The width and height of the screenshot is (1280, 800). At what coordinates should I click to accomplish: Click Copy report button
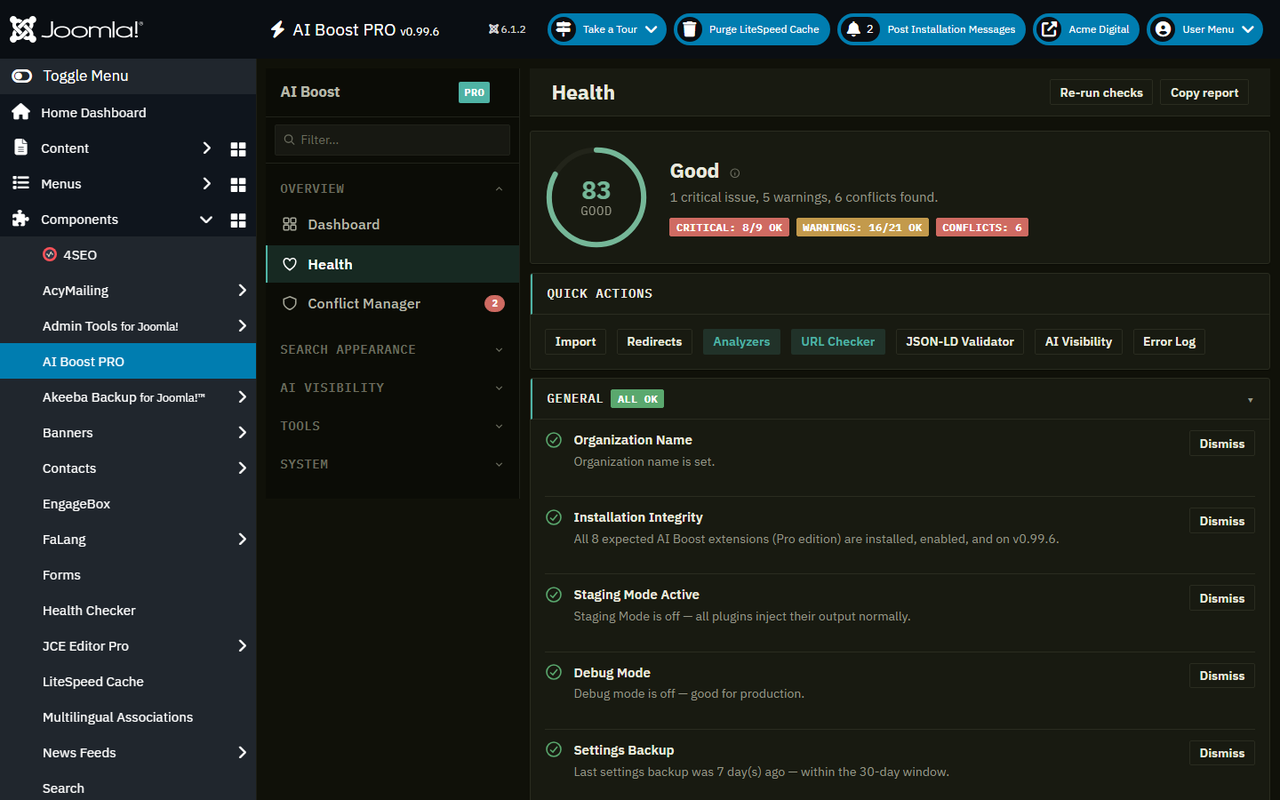coord(1204,92)
